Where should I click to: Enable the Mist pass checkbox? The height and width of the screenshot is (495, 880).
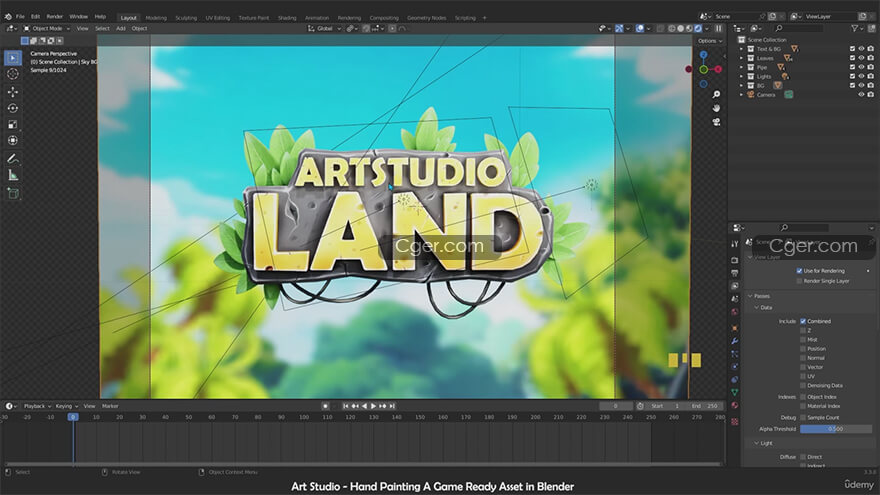coord(803,340)
